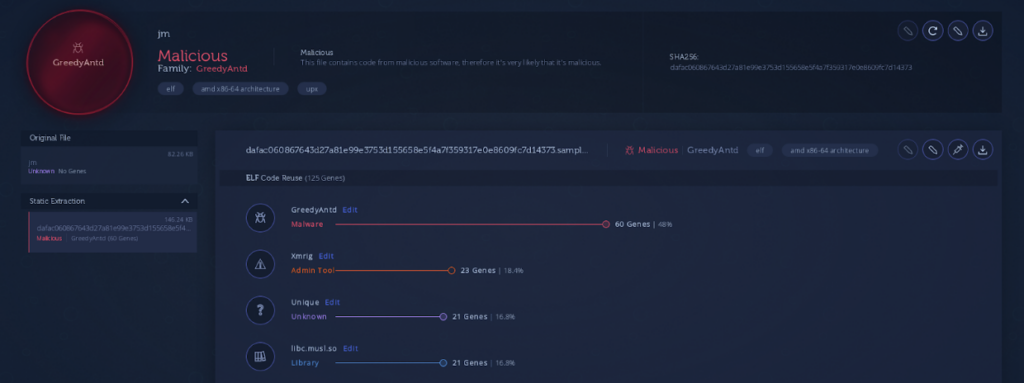Click Edit next to libc.musl.so

(351, 348)
